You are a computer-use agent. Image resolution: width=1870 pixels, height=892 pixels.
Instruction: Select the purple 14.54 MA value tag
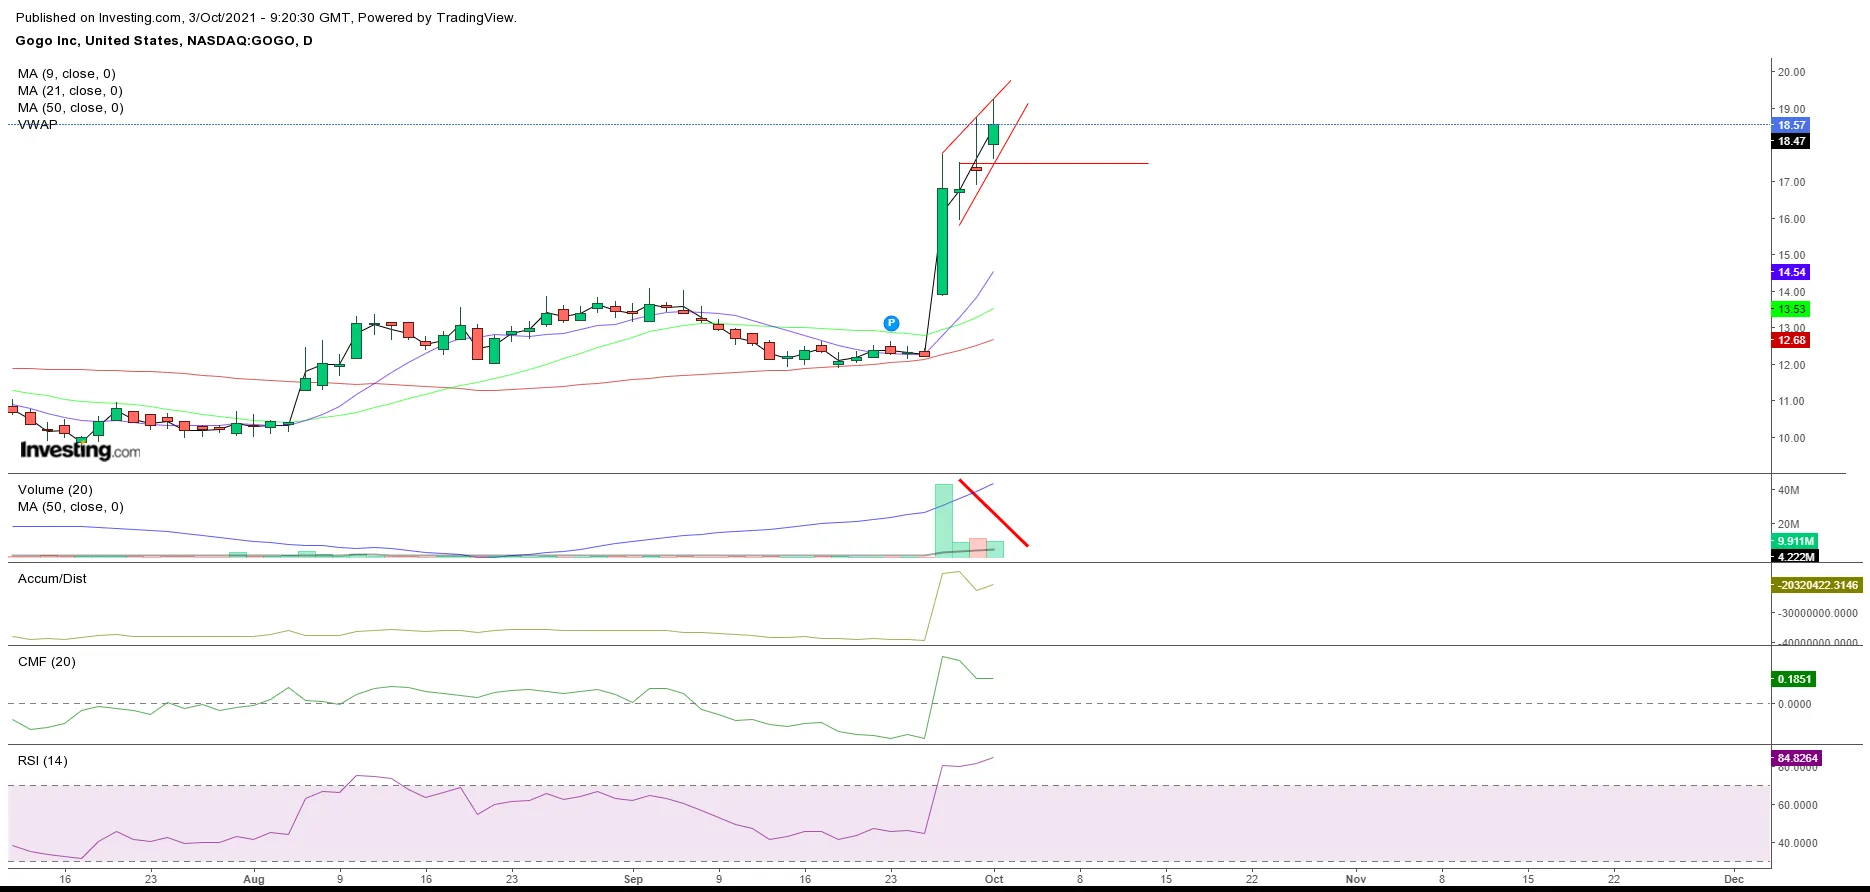pos(1791,272)
